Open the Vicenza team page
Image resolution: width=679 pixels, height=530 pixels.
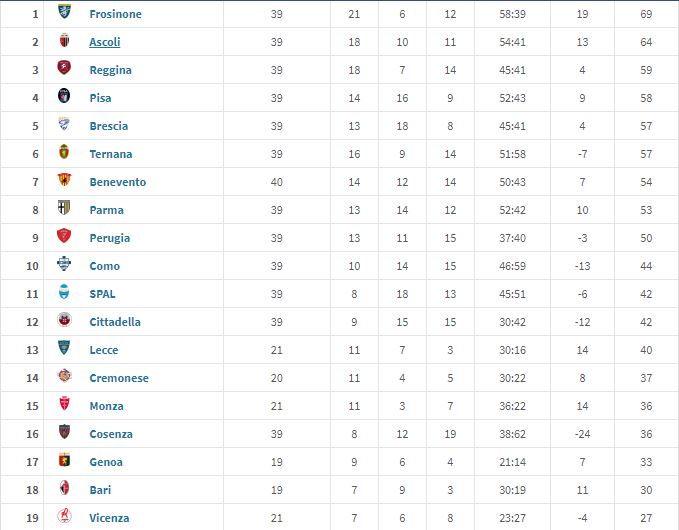[109, 518]
